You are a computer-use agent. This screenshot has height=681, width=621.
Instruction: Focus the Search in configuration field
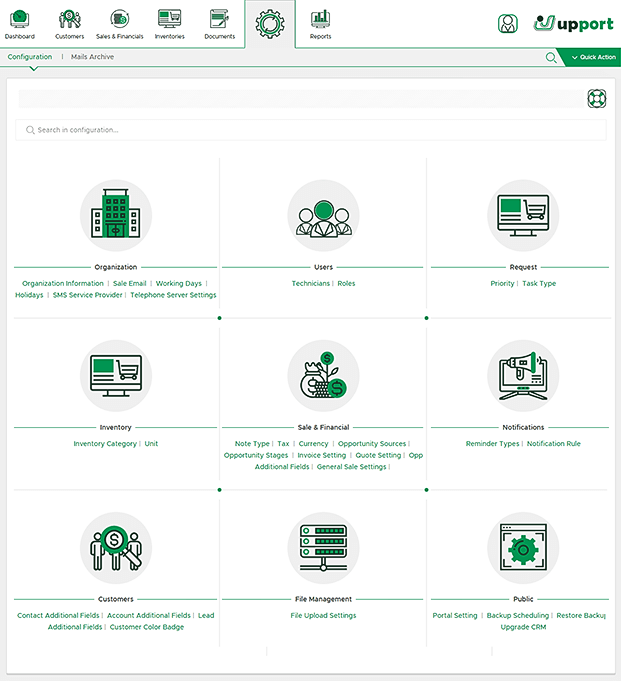point(310,130)
